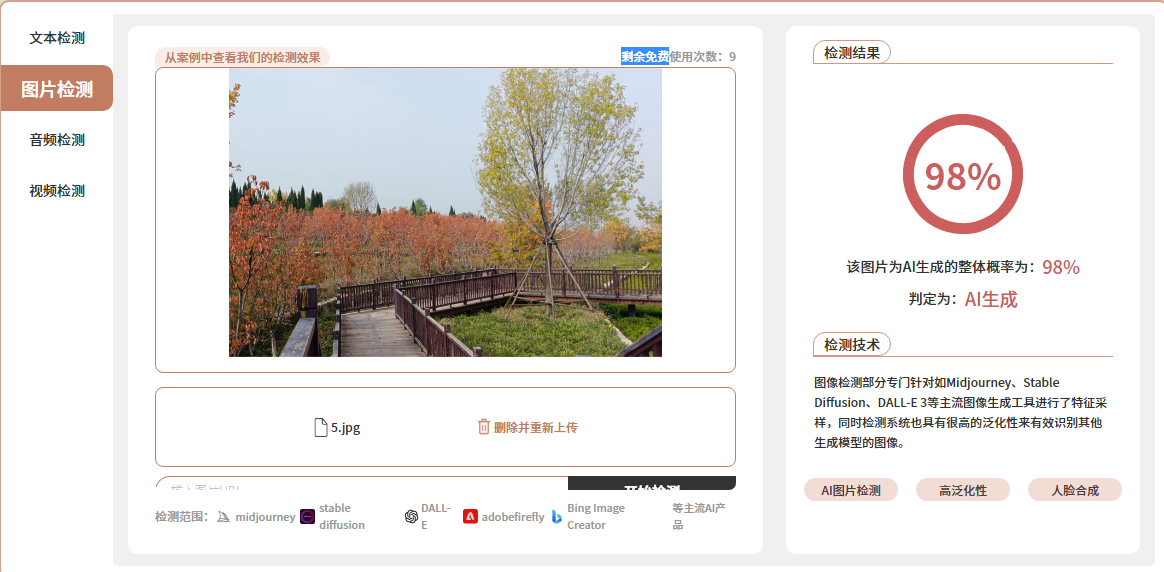Click the image URL input field
This screenshot has width=1164, height=572.
pos(360,484)
